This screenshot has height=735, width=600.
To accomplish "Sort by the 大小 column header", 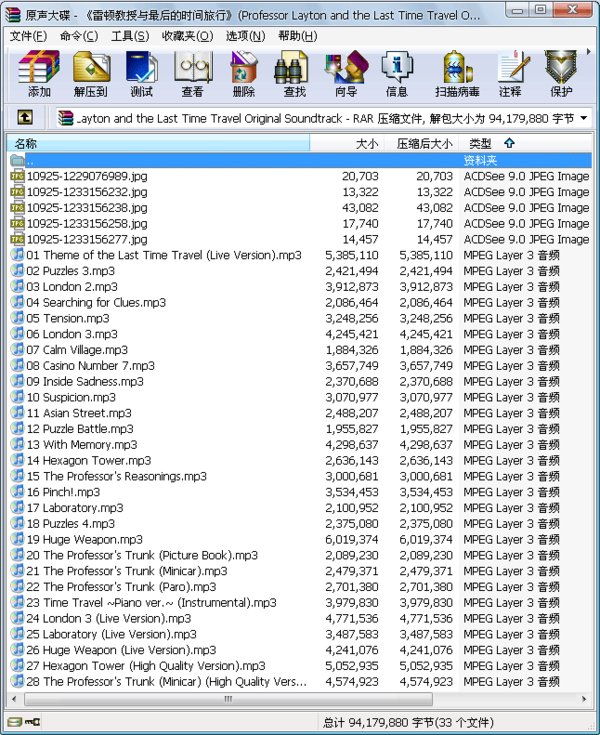I will tap(346, 143).
